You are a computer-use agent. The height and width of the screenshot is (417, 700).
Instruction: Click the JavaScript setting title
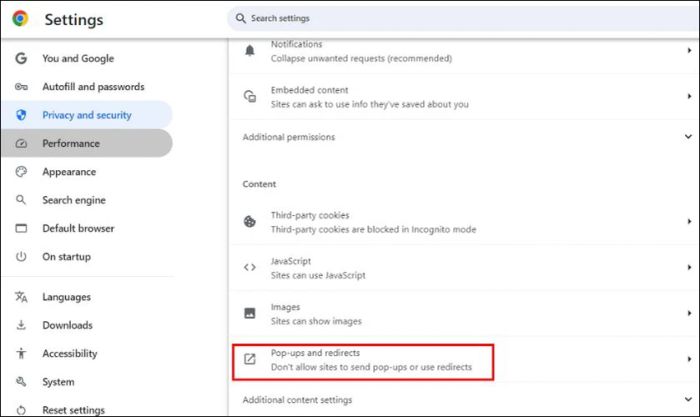[x=291, y=261]
